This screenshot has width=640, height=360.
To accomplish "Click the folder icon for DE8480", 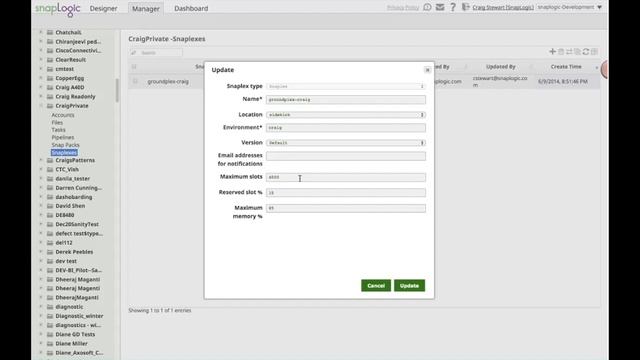I will [50, 215].
